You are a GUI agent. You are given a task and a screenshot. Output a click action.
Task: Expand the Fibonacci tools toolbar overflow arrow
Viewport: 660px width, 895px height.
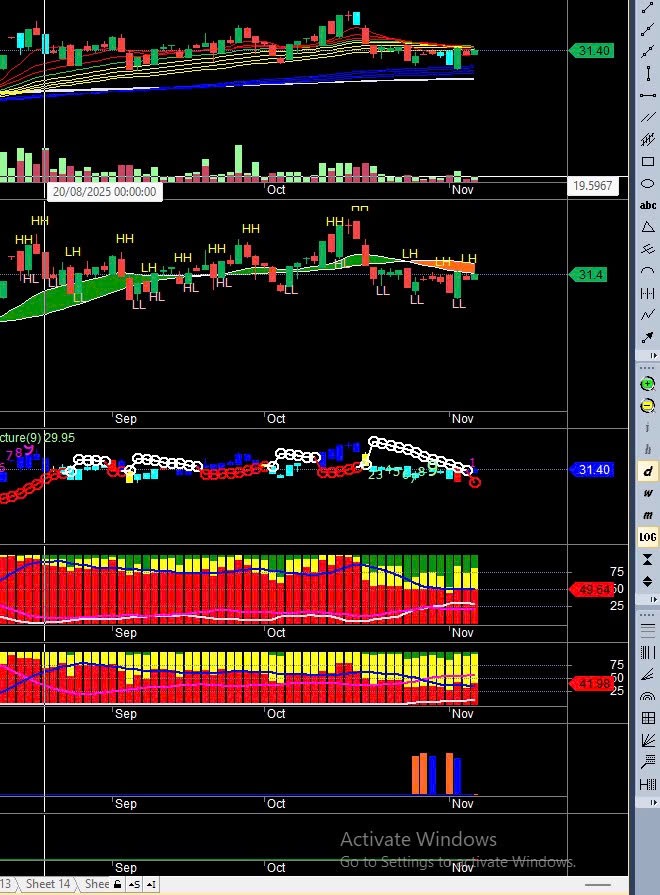click(654, 803)
